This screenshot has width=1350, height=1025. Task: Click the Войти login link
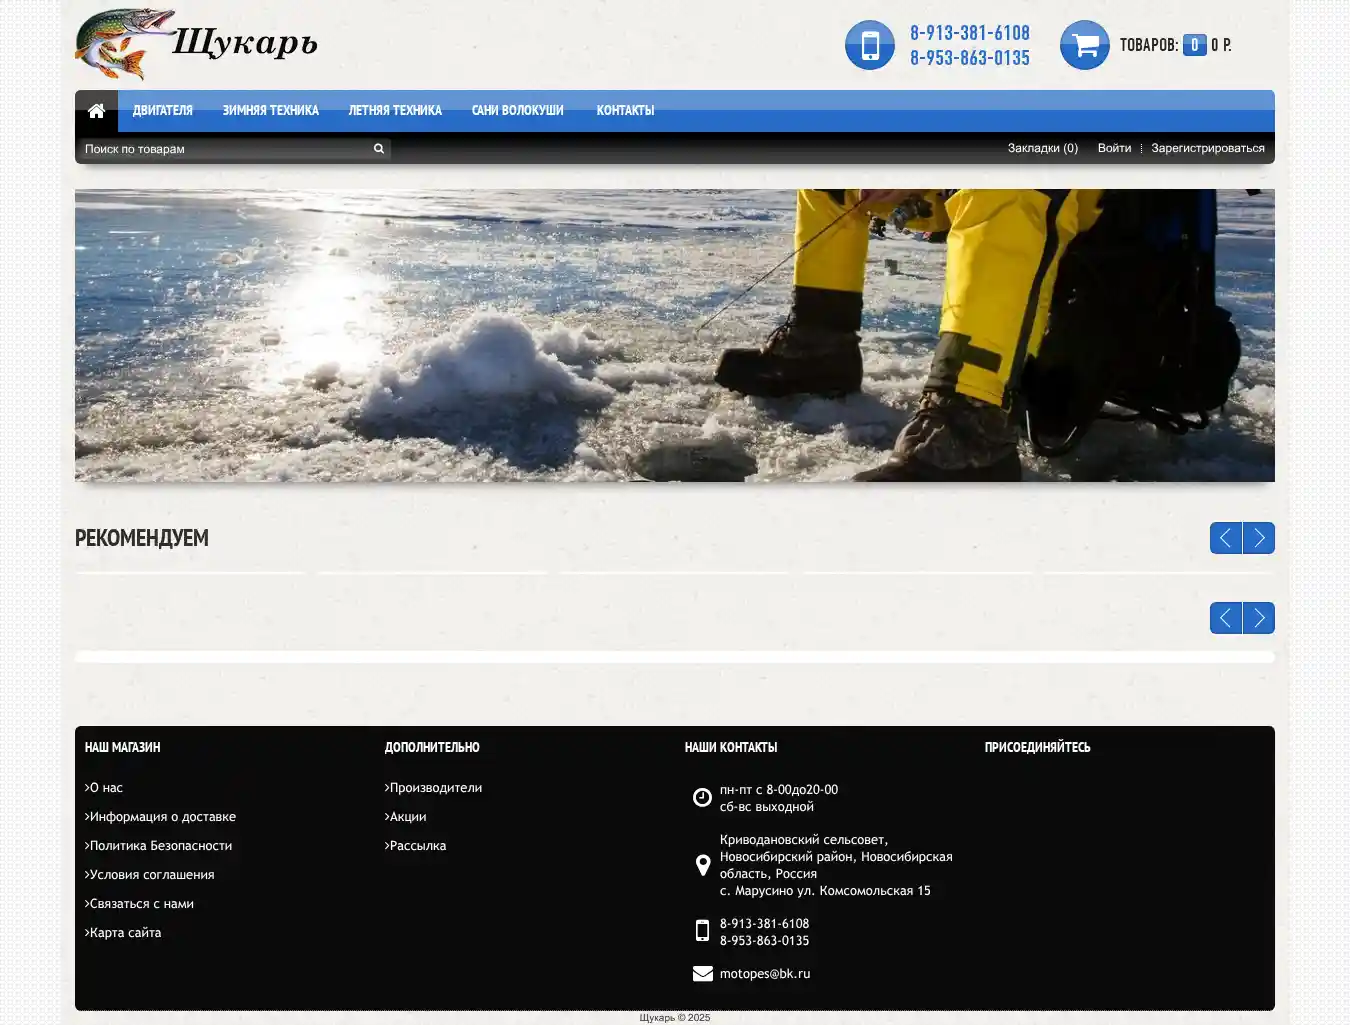tap(1114, 148)
